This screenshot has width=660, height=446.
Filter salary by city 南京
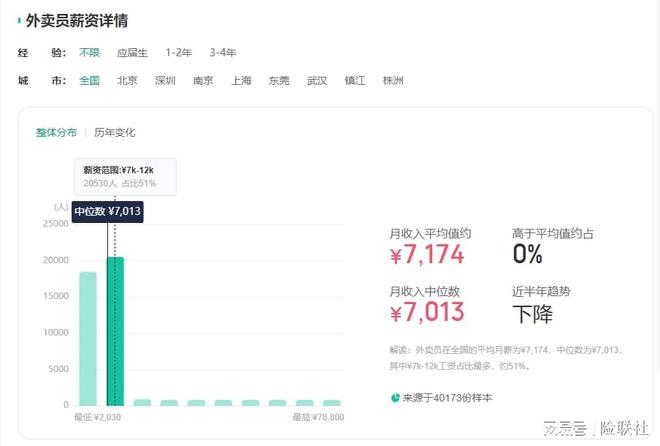click(203, 80)
